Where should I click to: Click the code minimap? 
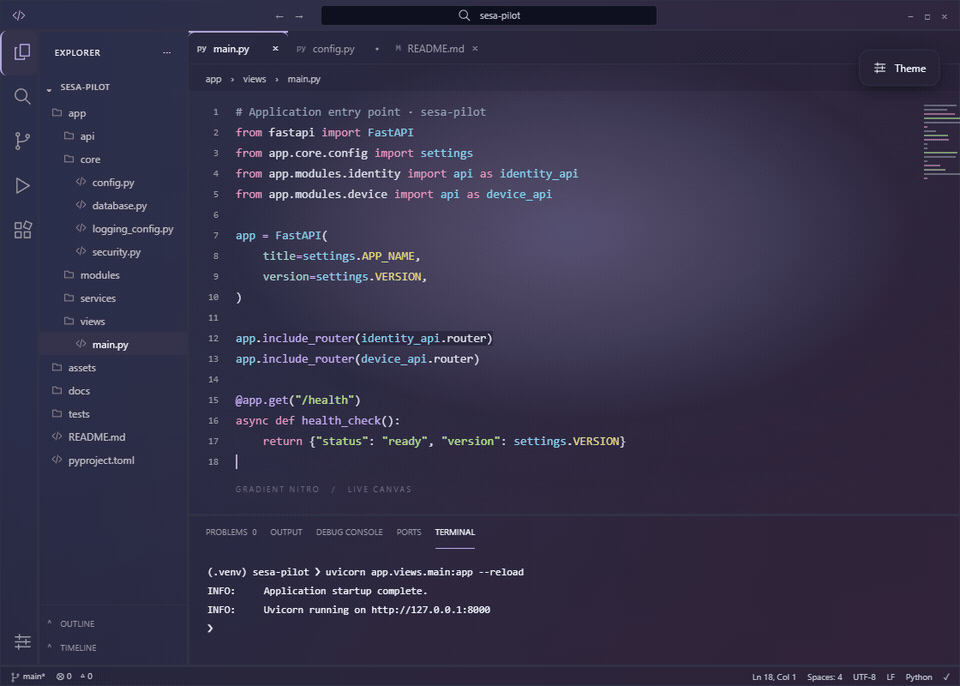(x=940, y=142)
